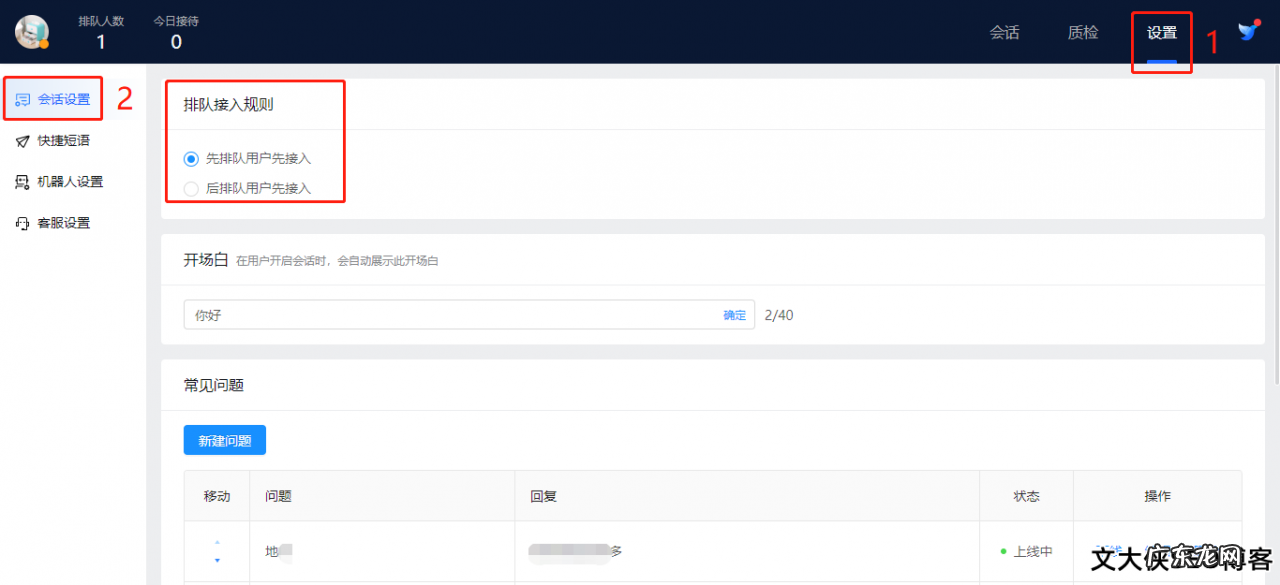
Task: Open 机器人设置 in the left sidebar
Action: 70,182
